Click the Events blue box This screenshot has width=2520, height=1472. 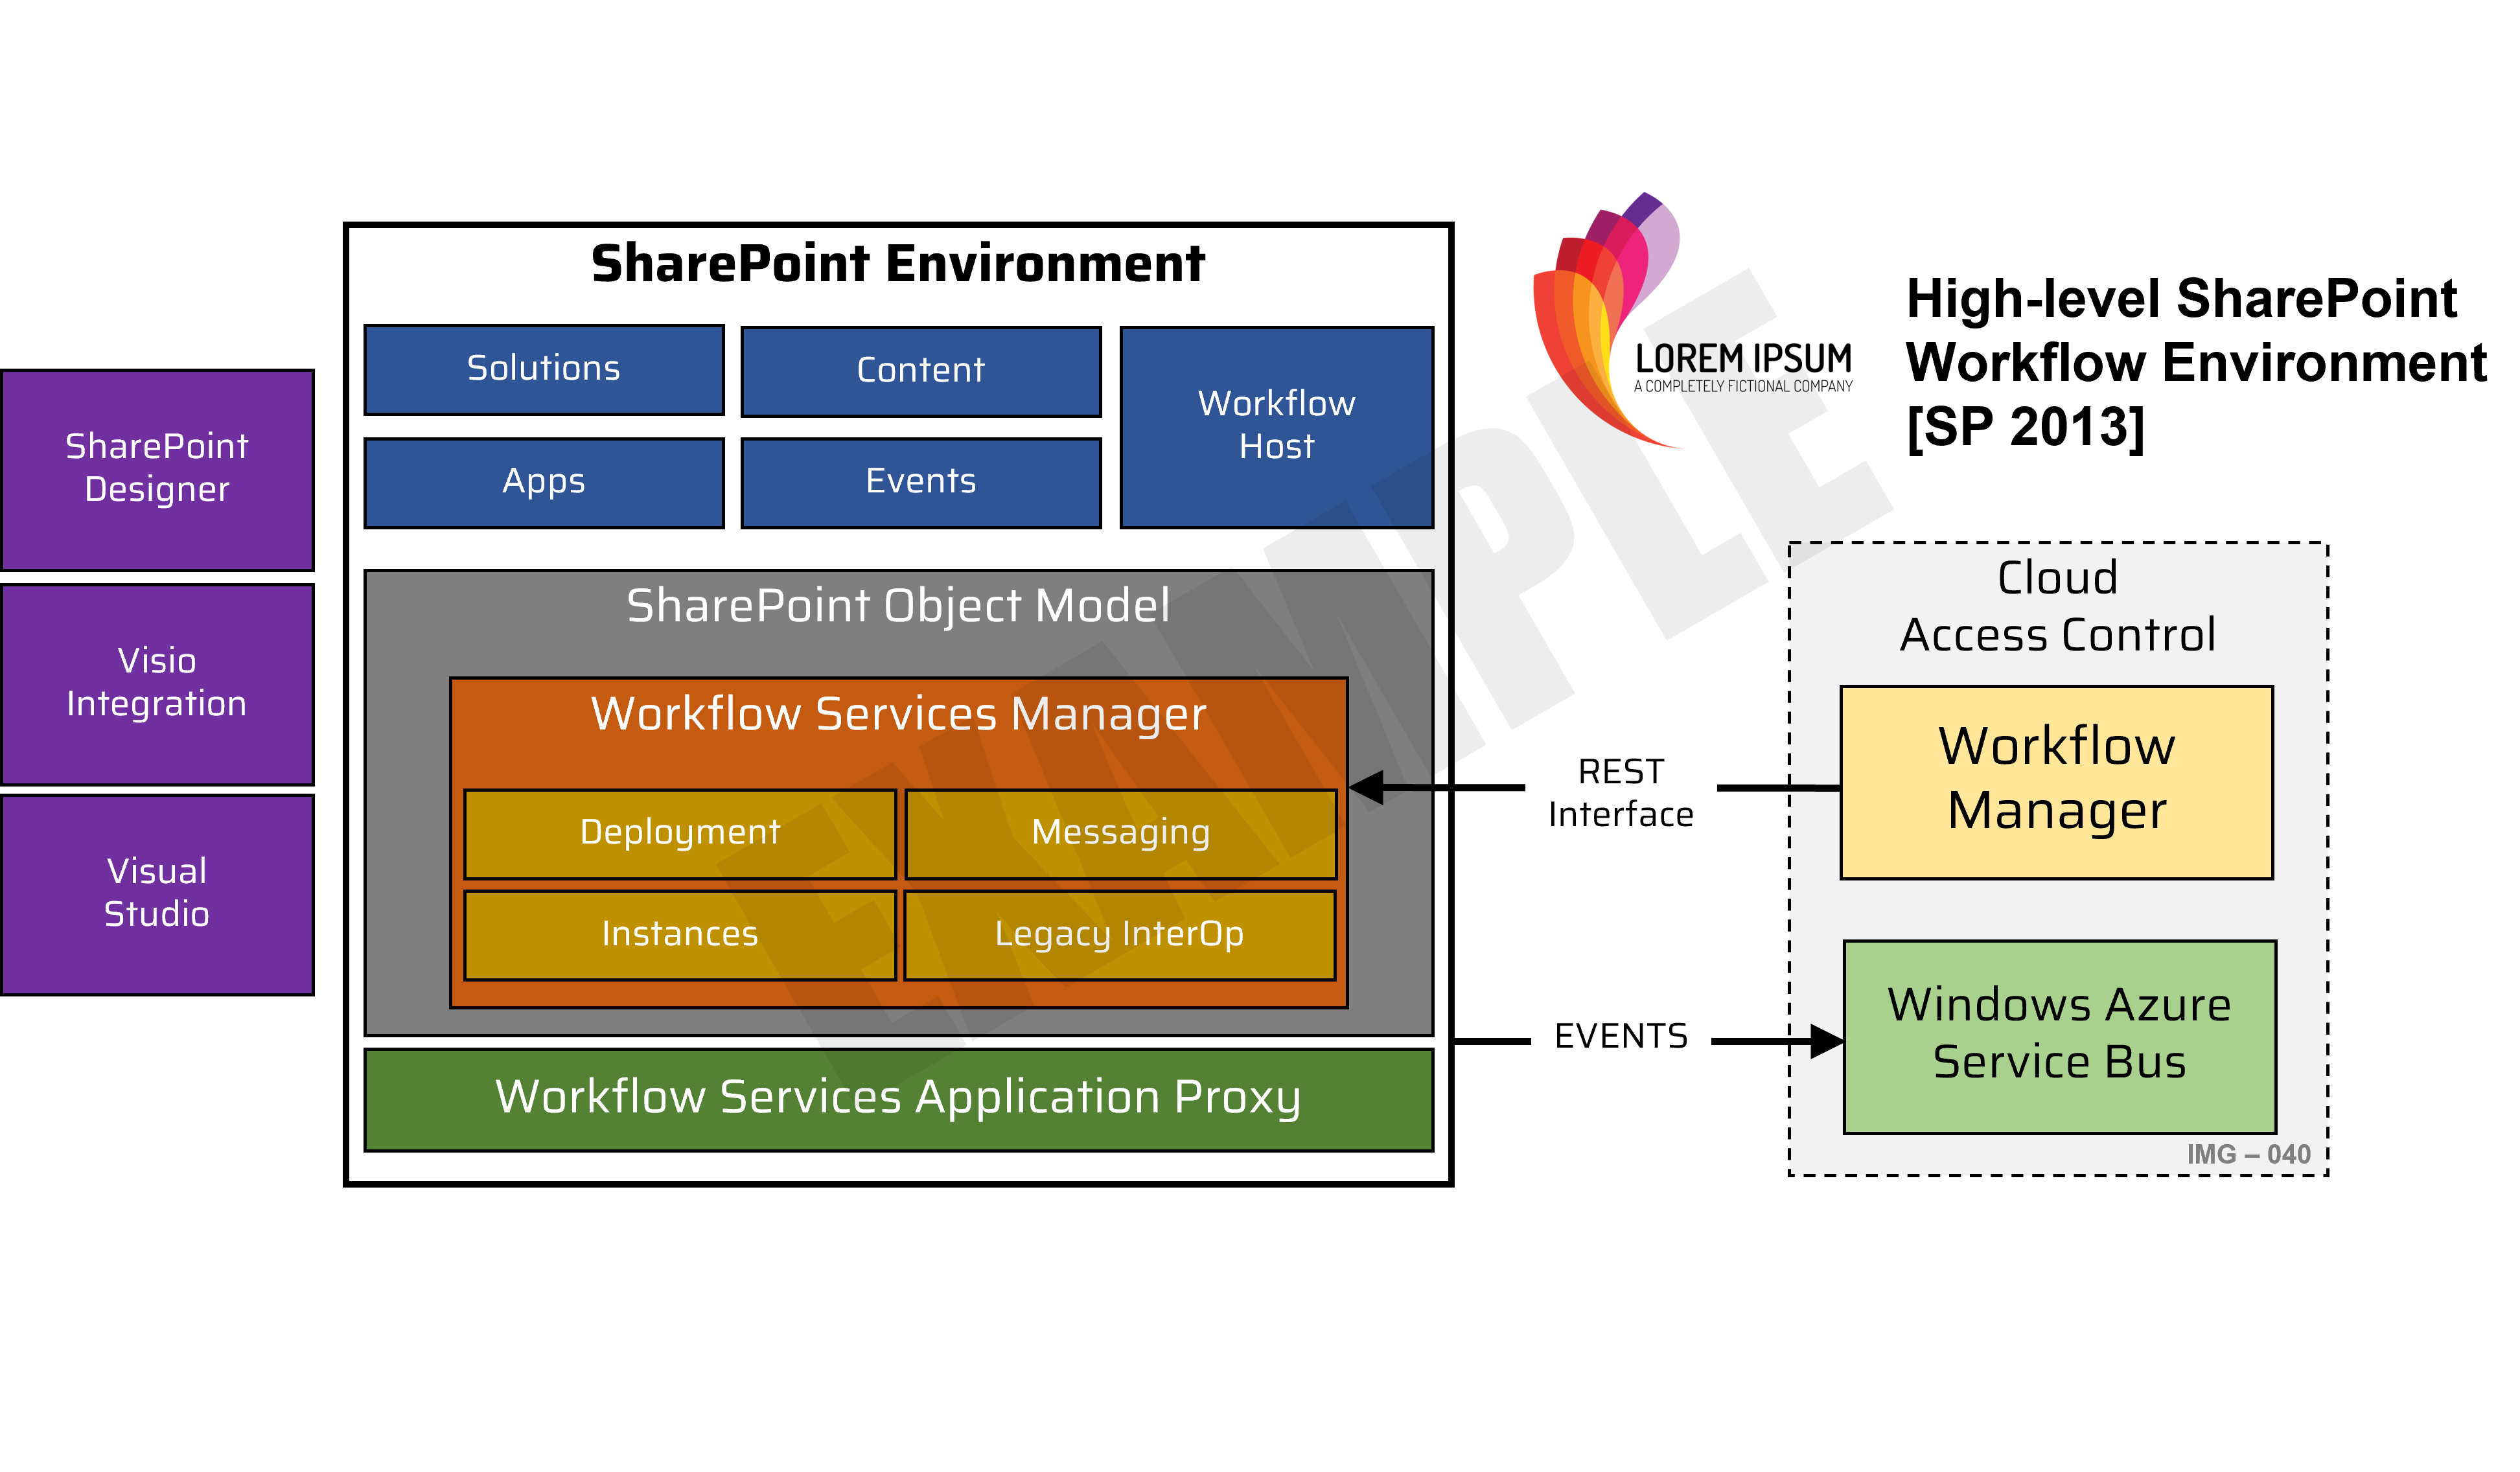(920, 482)
